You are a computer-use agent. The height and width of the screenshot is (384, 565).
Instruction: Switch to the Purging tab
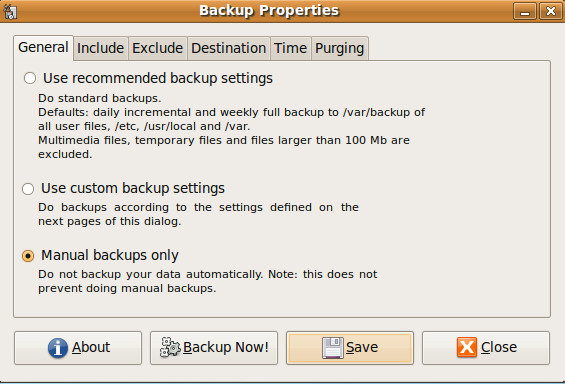(339, 48)
